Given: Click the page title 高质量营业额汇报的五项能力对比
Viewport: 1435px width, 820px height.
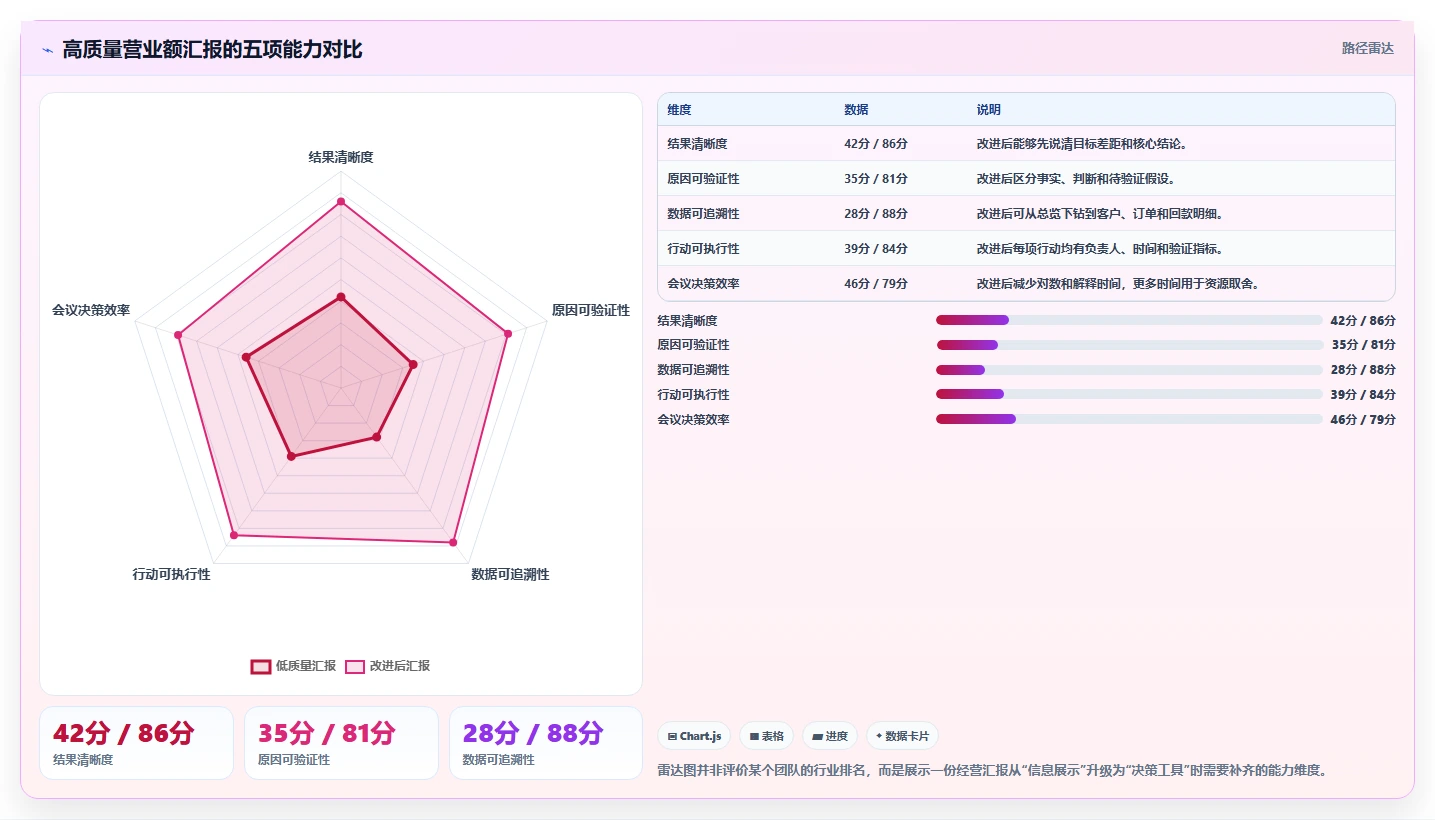Looking at the screenshot, I should click(x=212, y=49).
